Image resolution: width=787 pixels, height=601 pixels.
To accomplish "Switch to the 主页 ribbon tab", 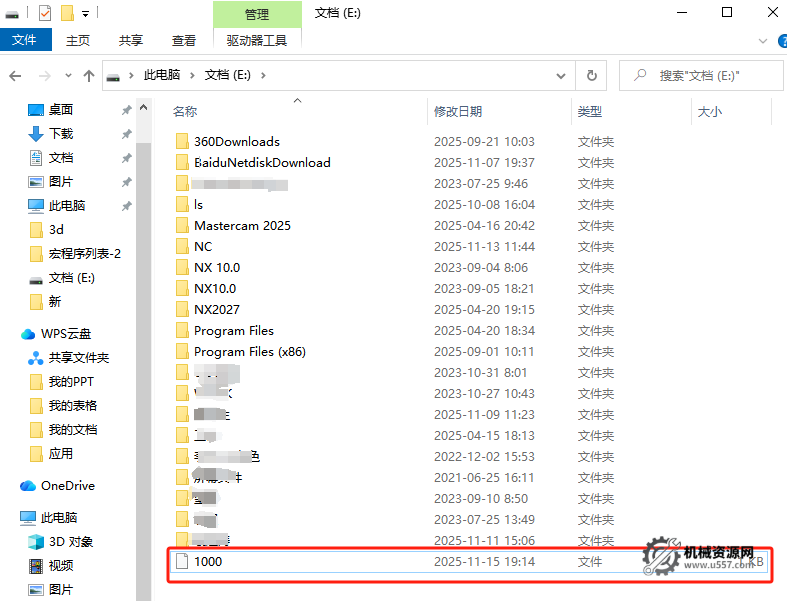I will pos(78,40).
